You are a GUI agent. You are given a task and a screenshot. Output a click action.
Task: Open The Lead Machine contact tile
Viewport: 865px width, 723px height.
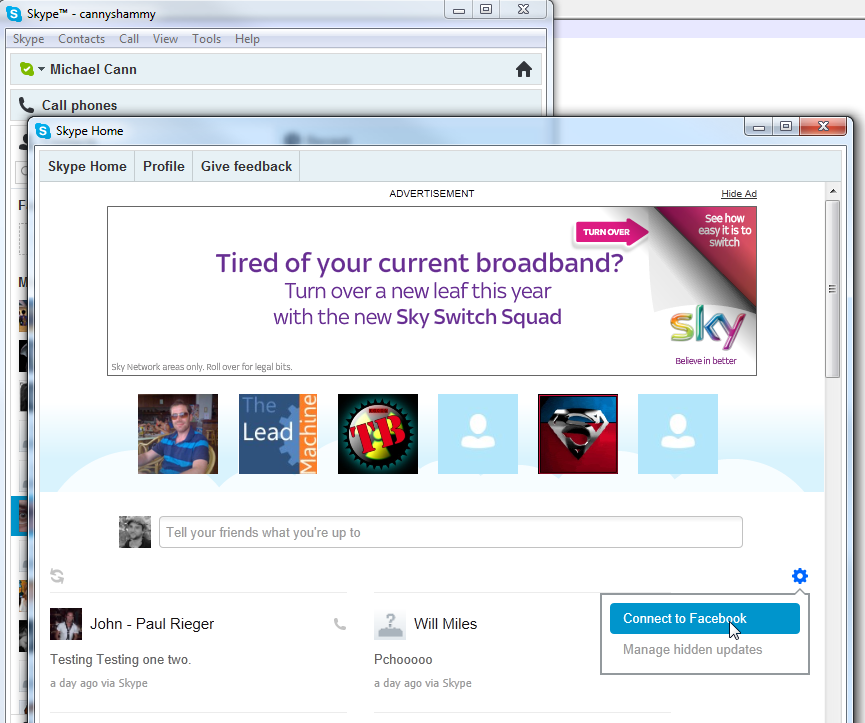tap(278, 434)
